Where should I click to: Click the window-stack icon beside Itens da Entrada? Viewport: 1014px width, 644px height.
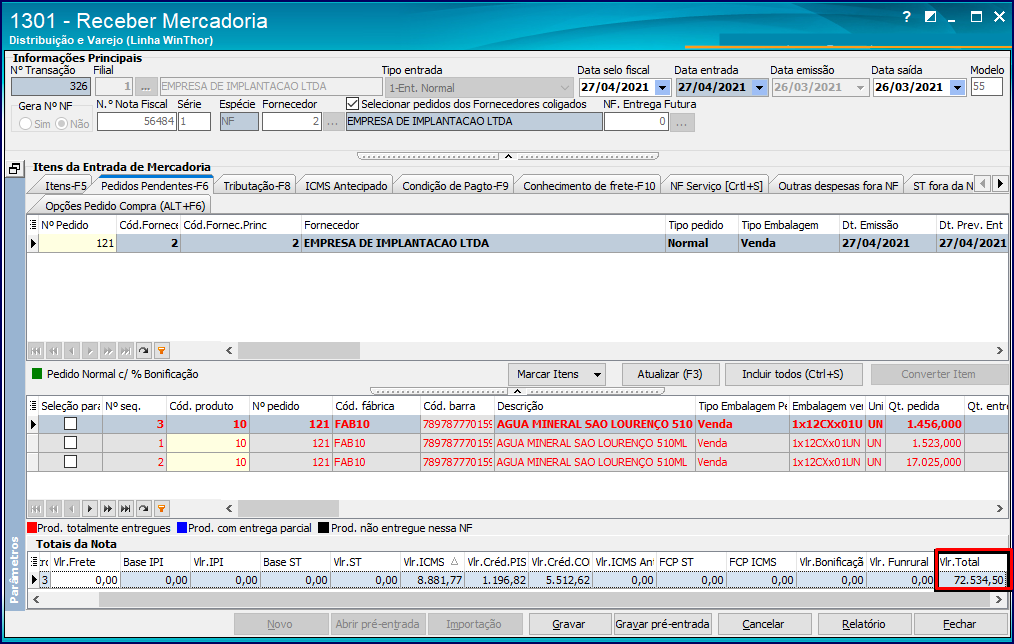[x=14, y=169]
